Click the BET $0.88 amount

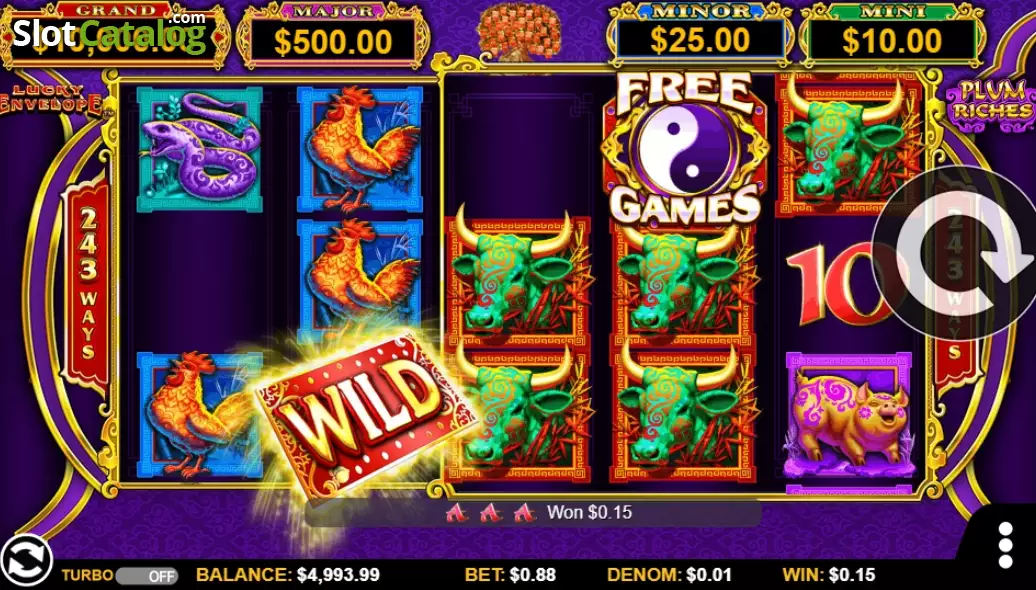point(510,574)
